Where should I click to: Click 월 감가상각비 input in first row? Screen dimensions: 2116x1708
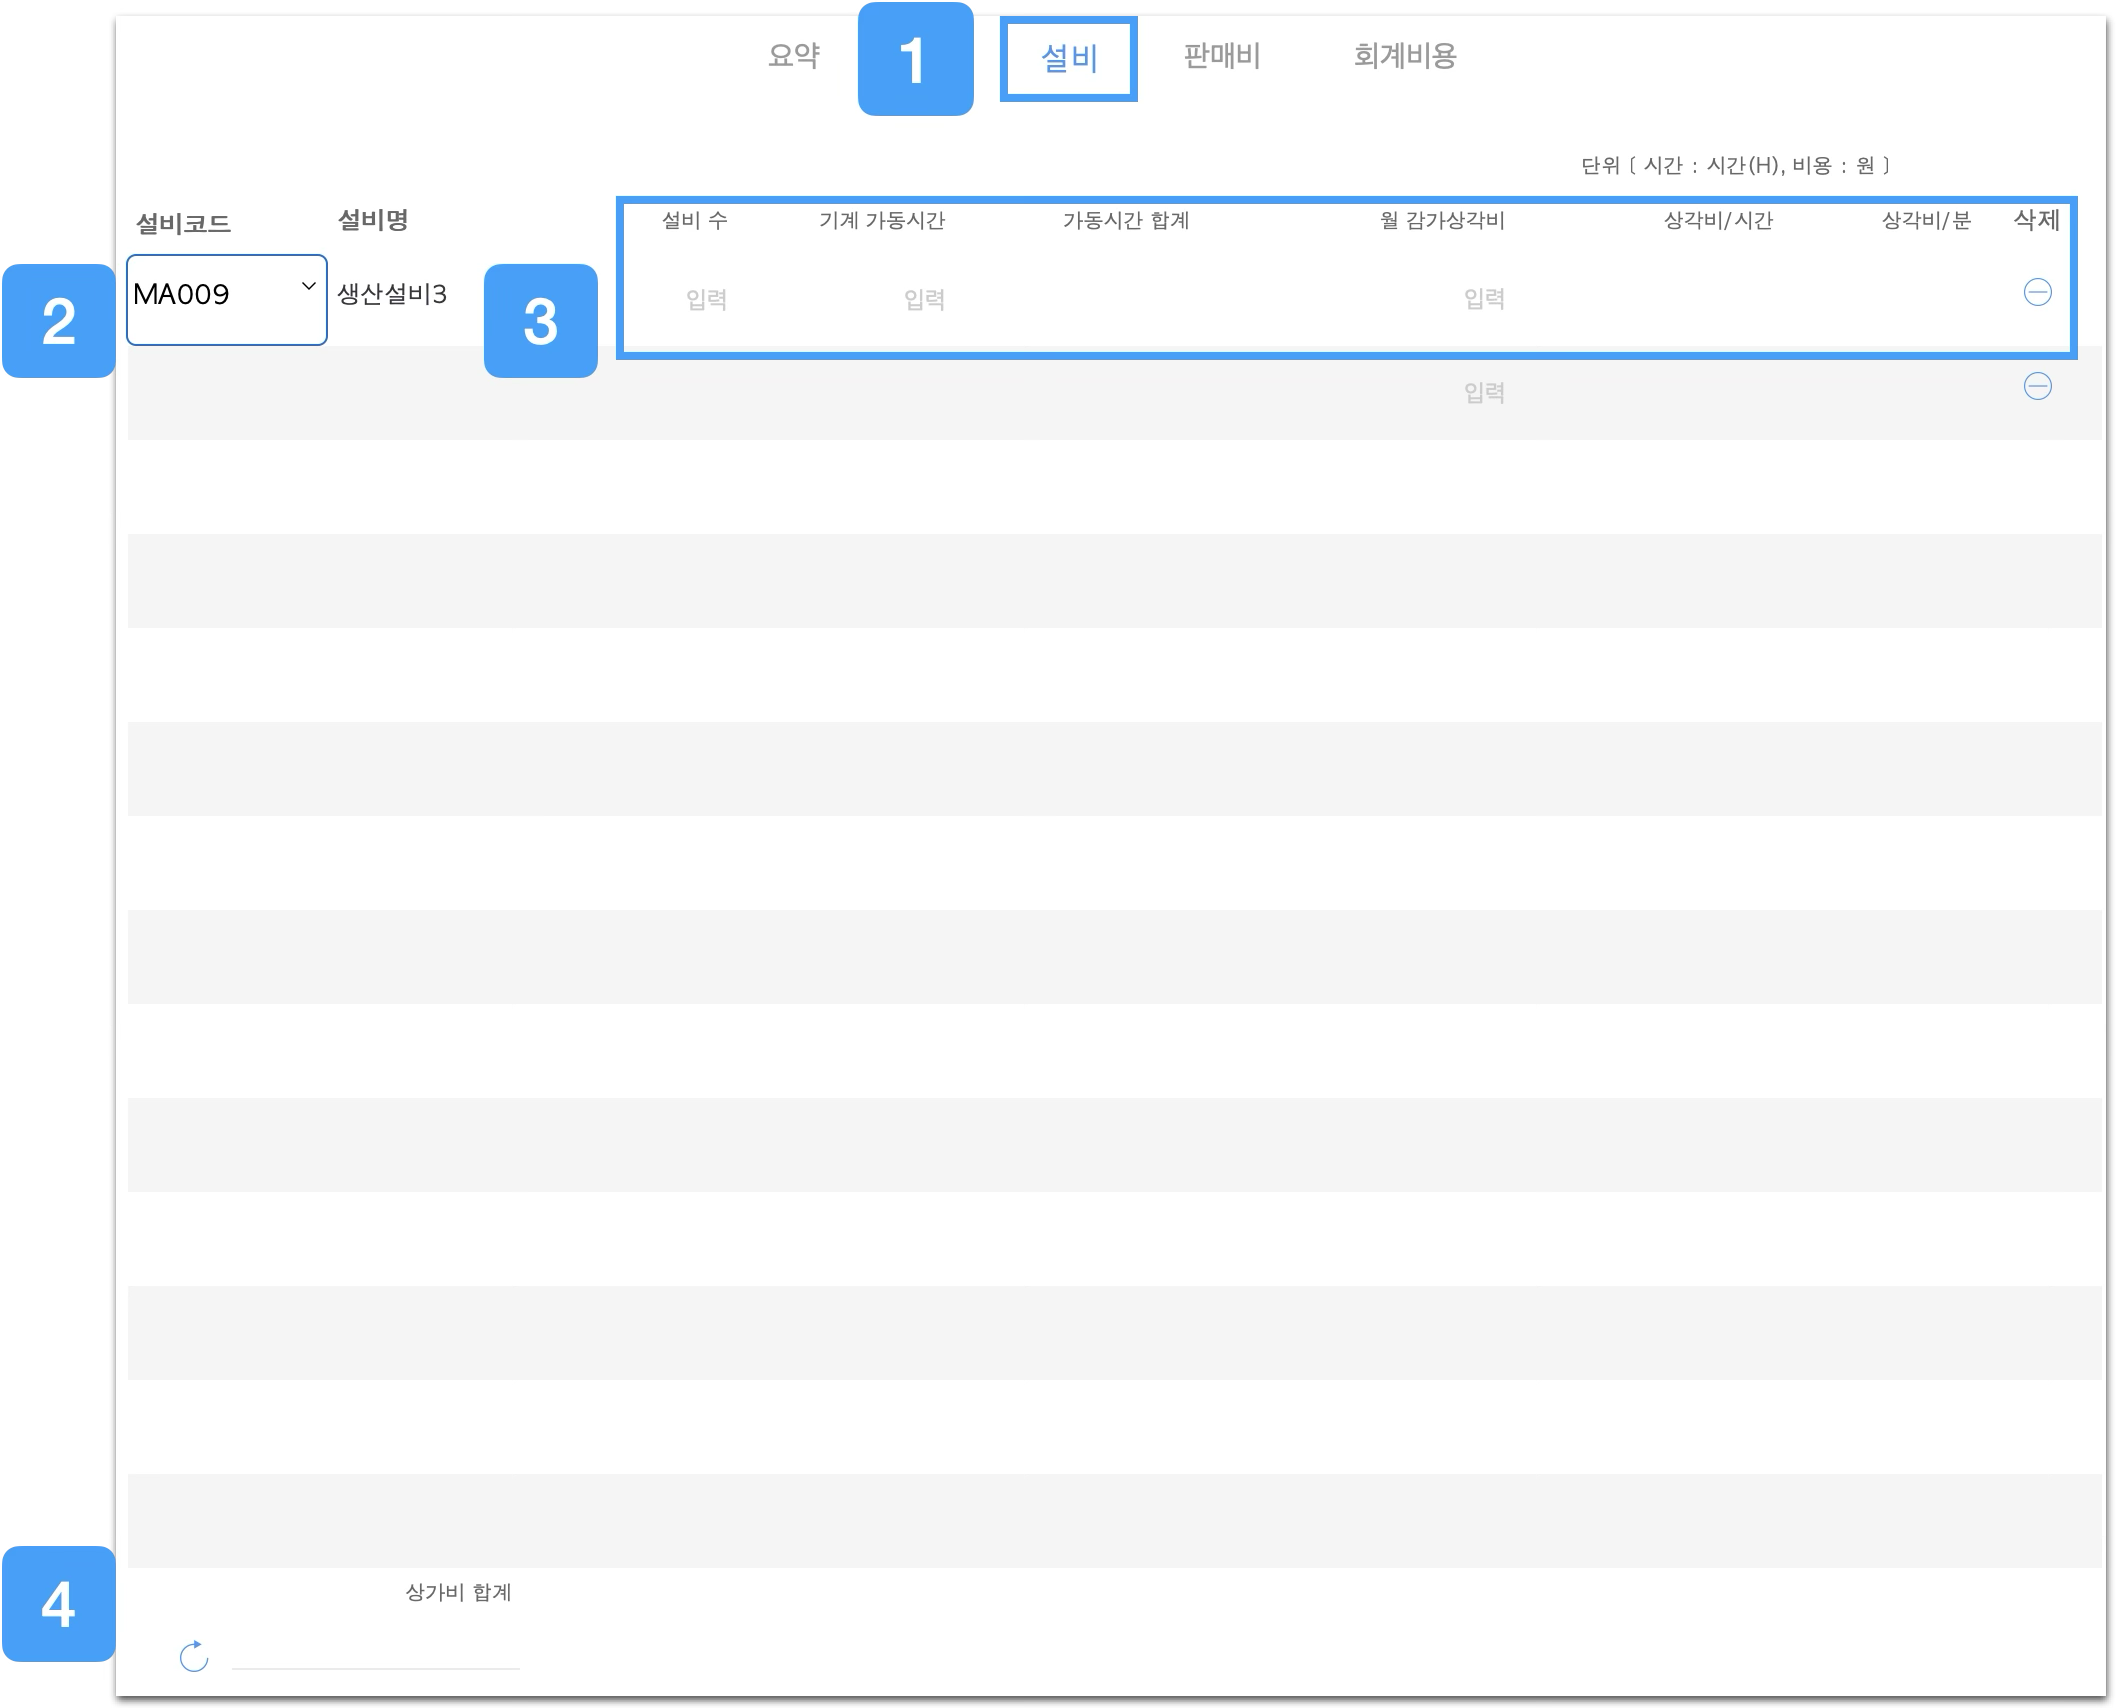tap(1484, 299)
